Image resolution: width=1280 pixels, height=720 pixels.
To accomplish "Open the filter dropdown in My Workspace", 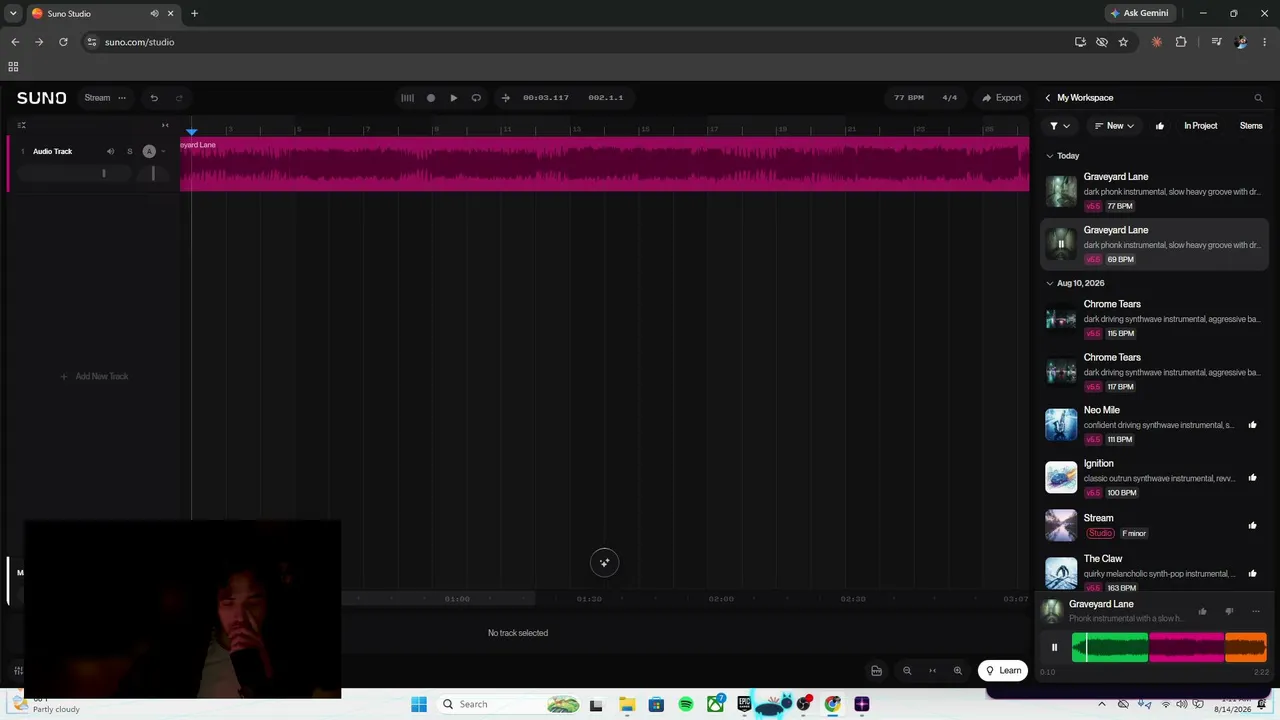I will pyautogui.click(x=1059, y=126).
